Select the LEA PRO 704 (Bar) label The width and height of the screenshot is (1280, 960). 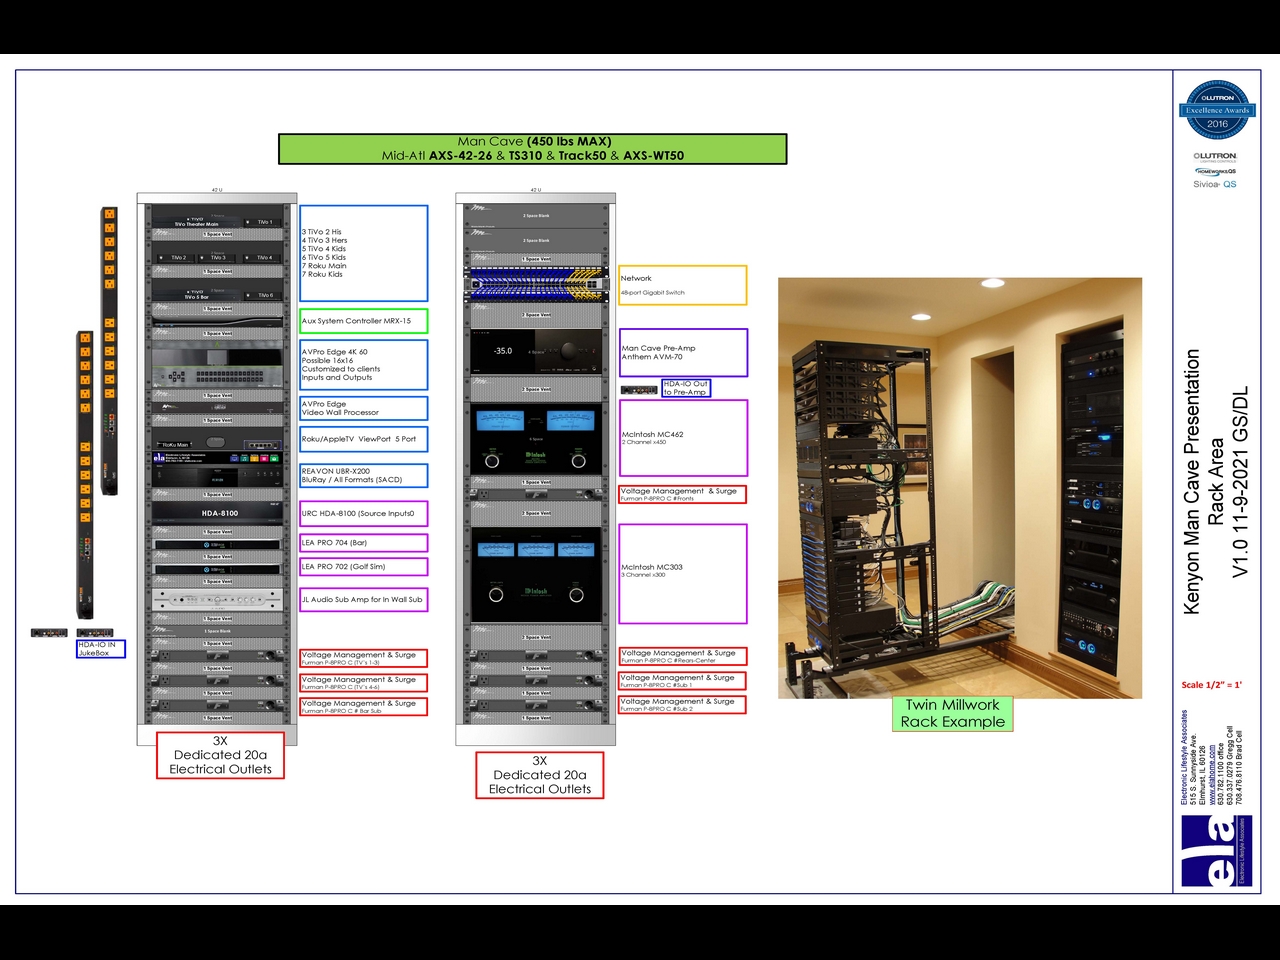click(x=364, y=542)
